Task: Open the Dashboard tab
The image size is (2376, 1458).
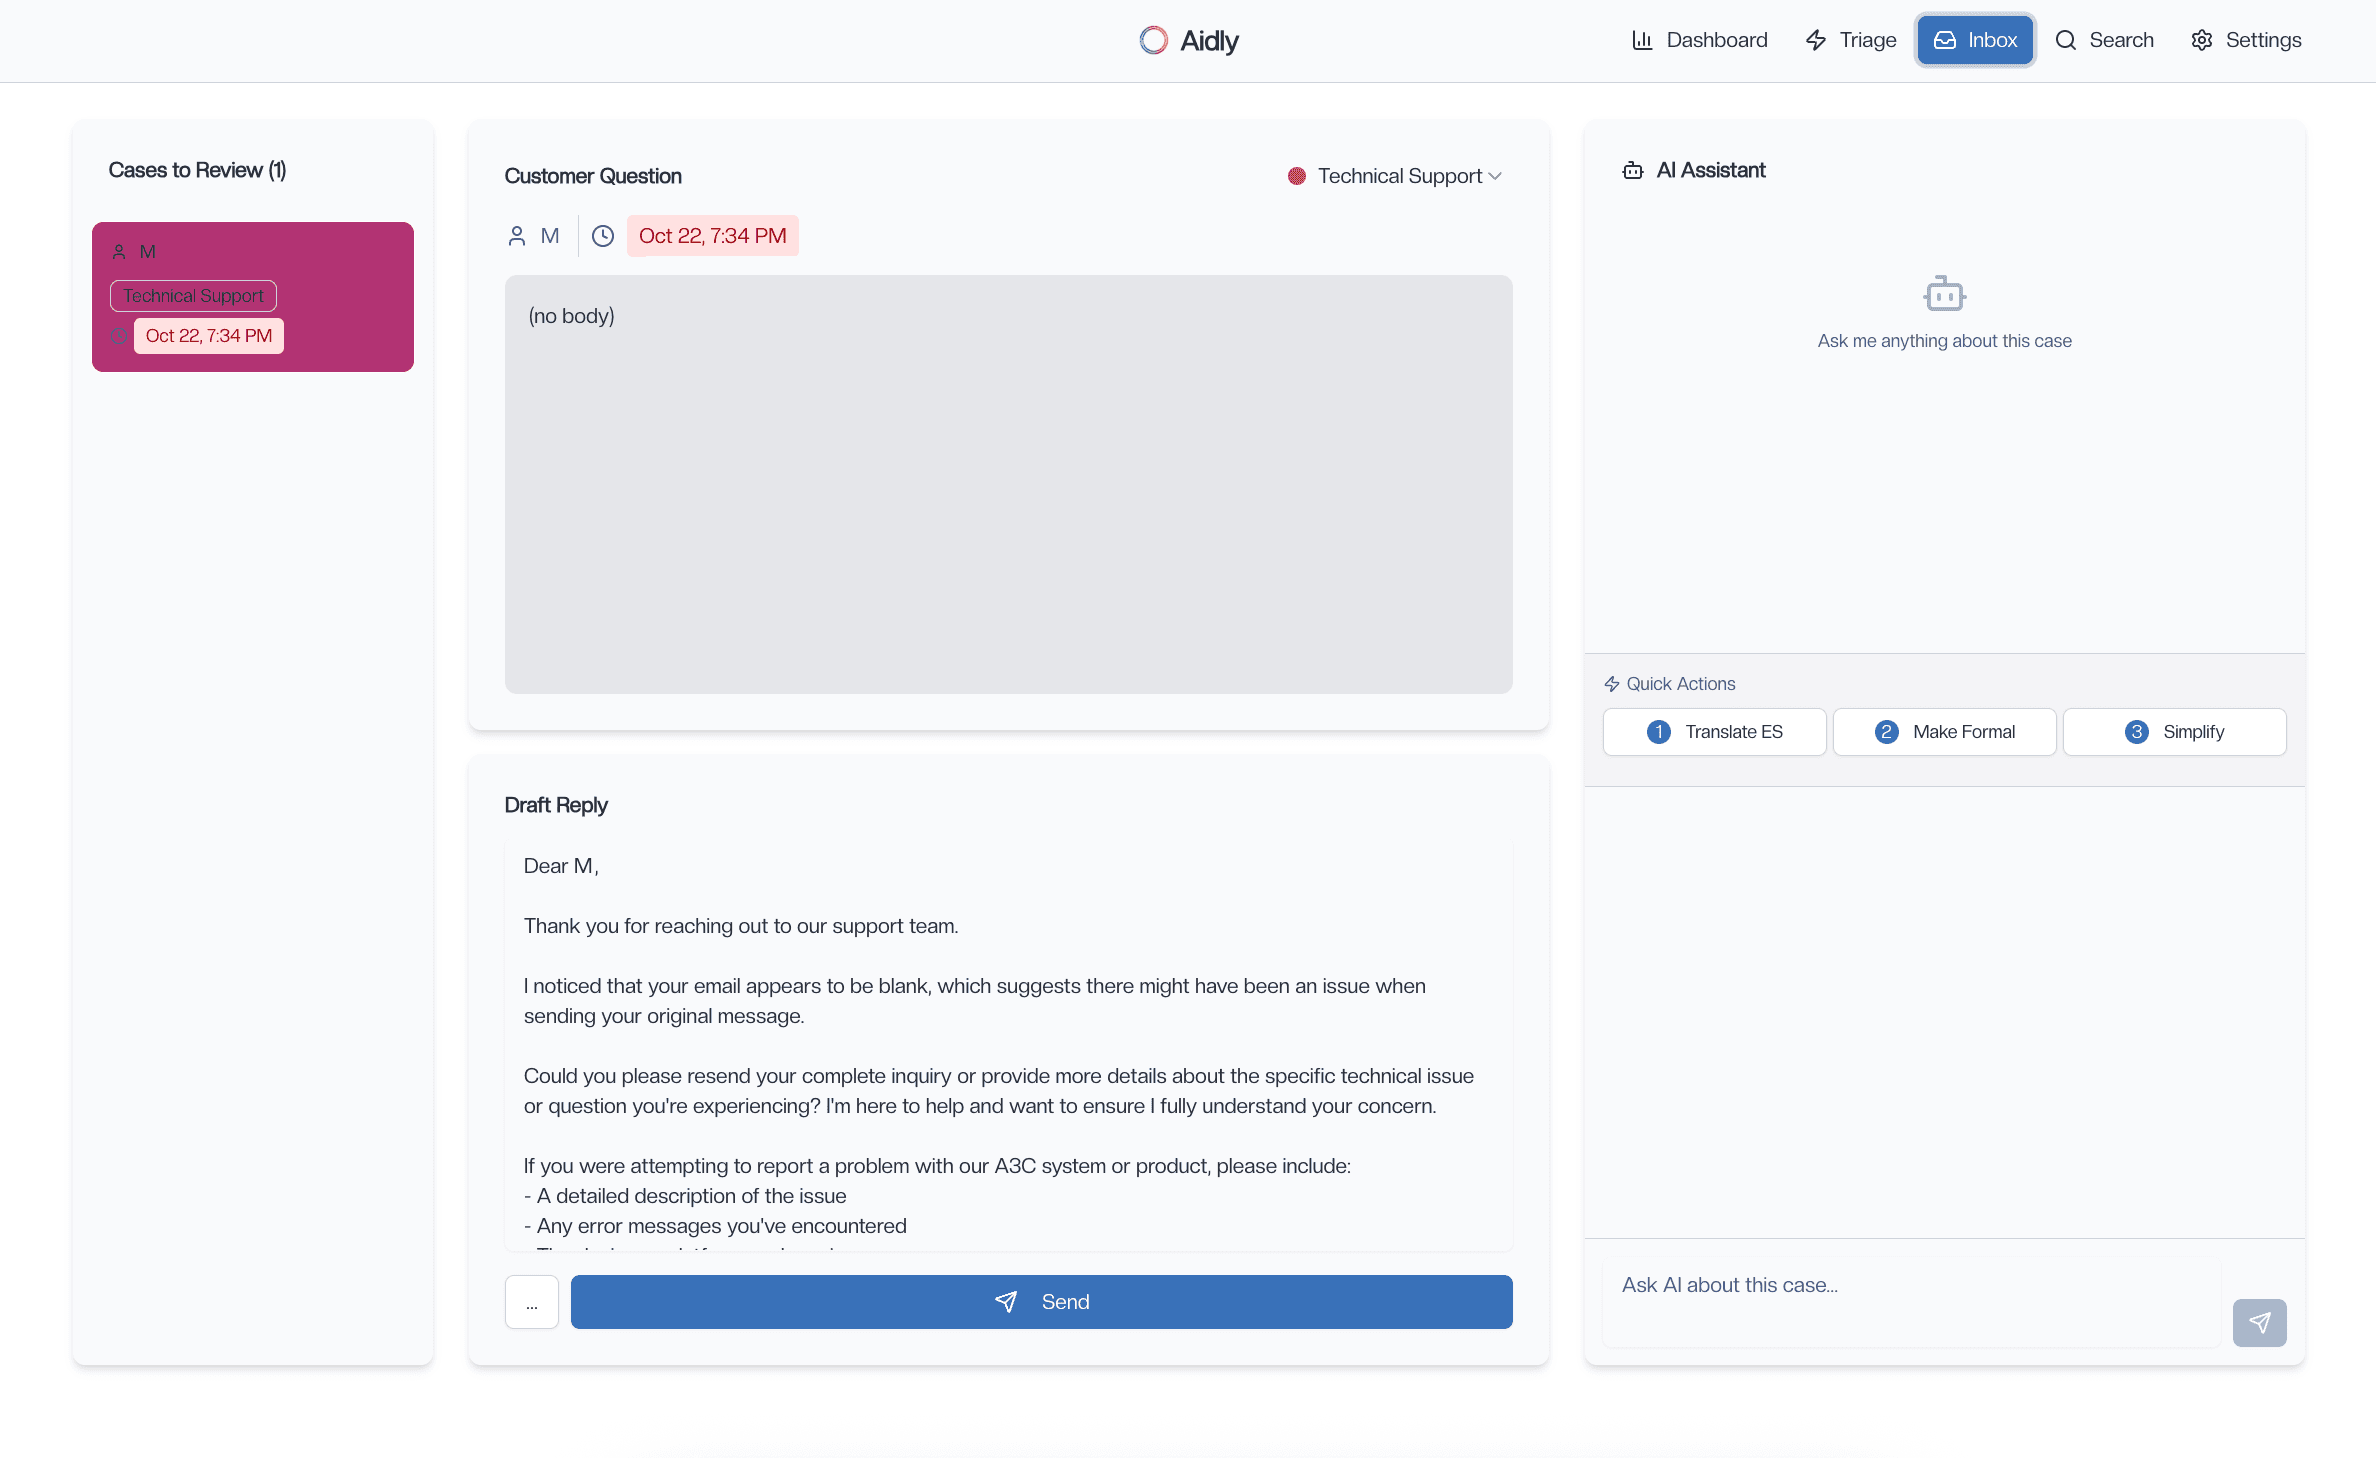Action: click(x=1700, y=40)
